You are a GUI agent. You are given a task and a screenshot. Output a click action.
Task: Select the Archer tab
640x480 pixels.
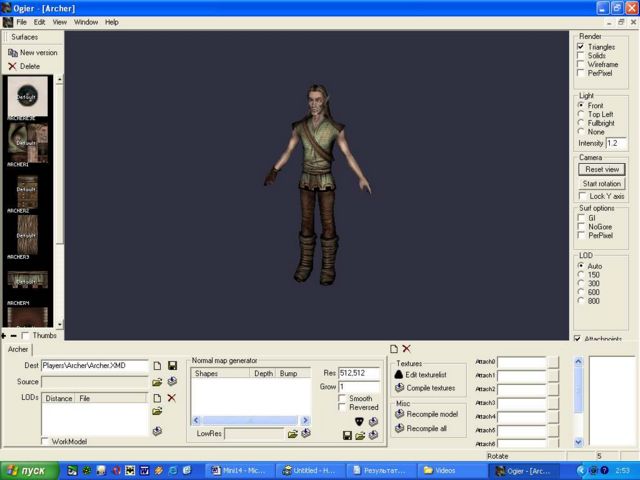click(18, 349)
